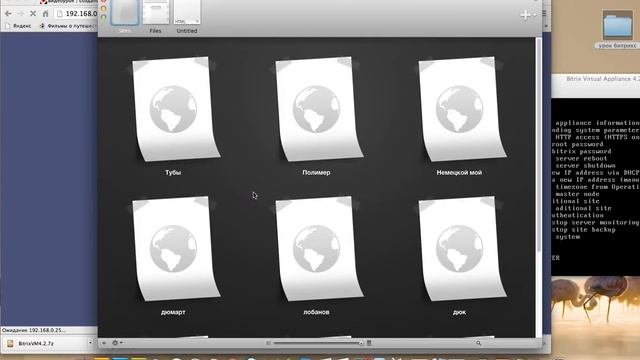Screen dimensions: 640x360
Task: Open the Яндекс bookmark
Action: tap(19, 26)
